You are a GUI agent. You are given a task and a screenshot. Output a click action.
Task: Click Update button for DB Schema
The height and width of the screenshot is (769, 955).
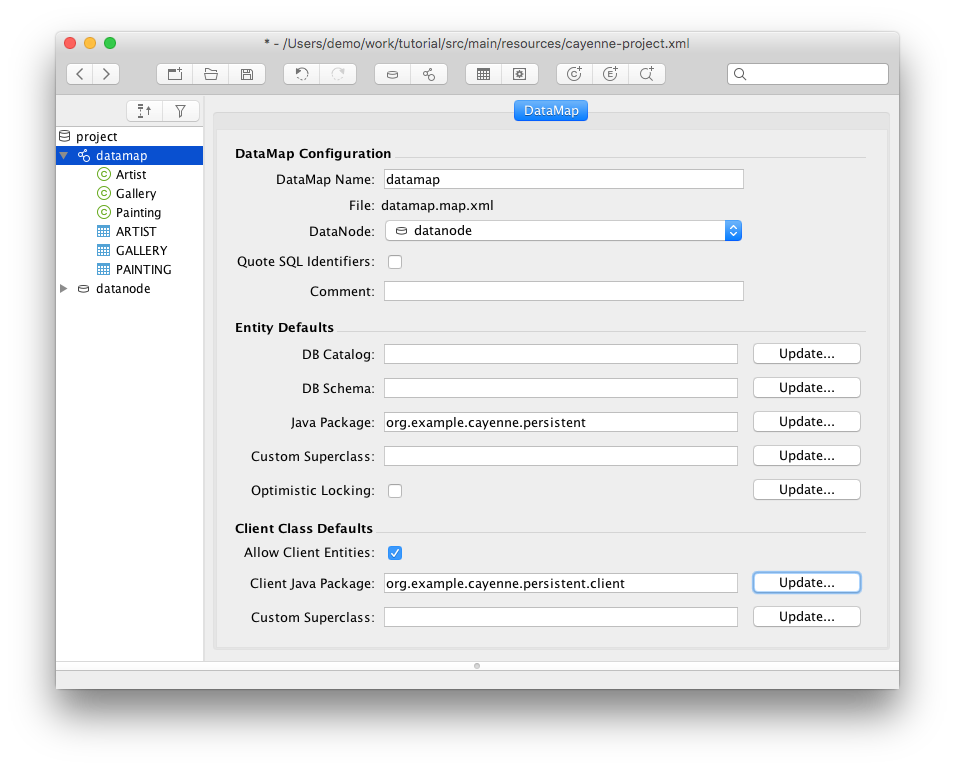point(806,388)
